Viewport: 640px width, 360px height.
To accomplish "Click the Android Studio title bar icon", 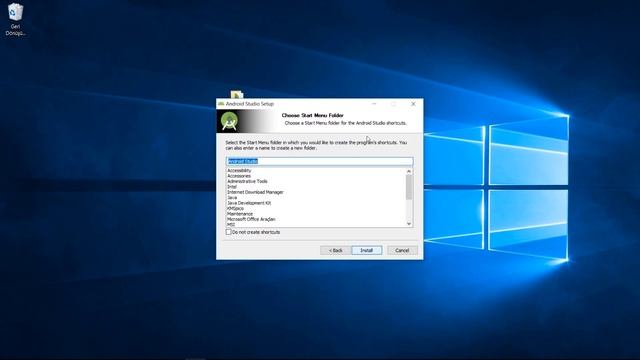I will pos(221,104).
